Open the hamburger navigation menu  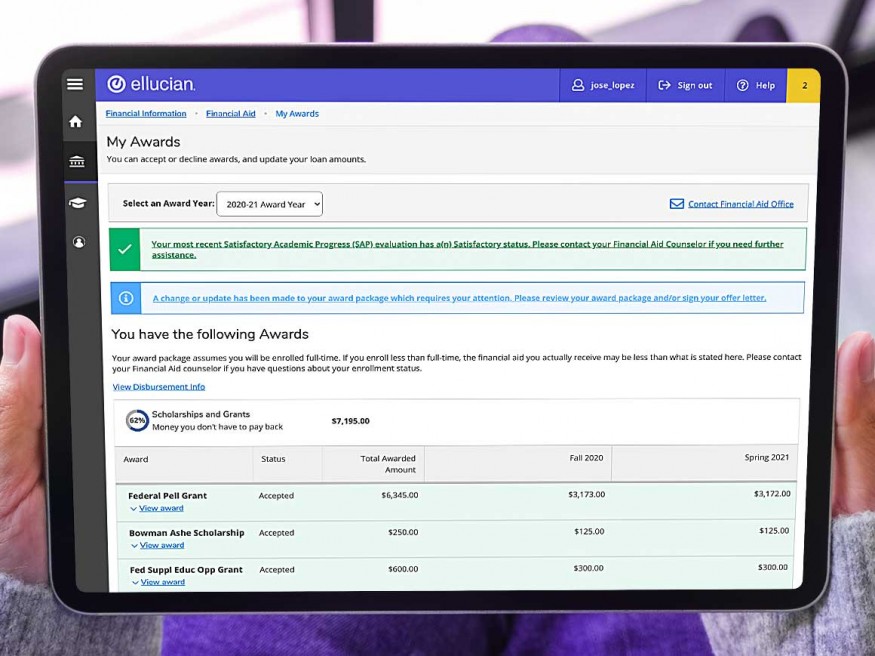coord(75,84)
